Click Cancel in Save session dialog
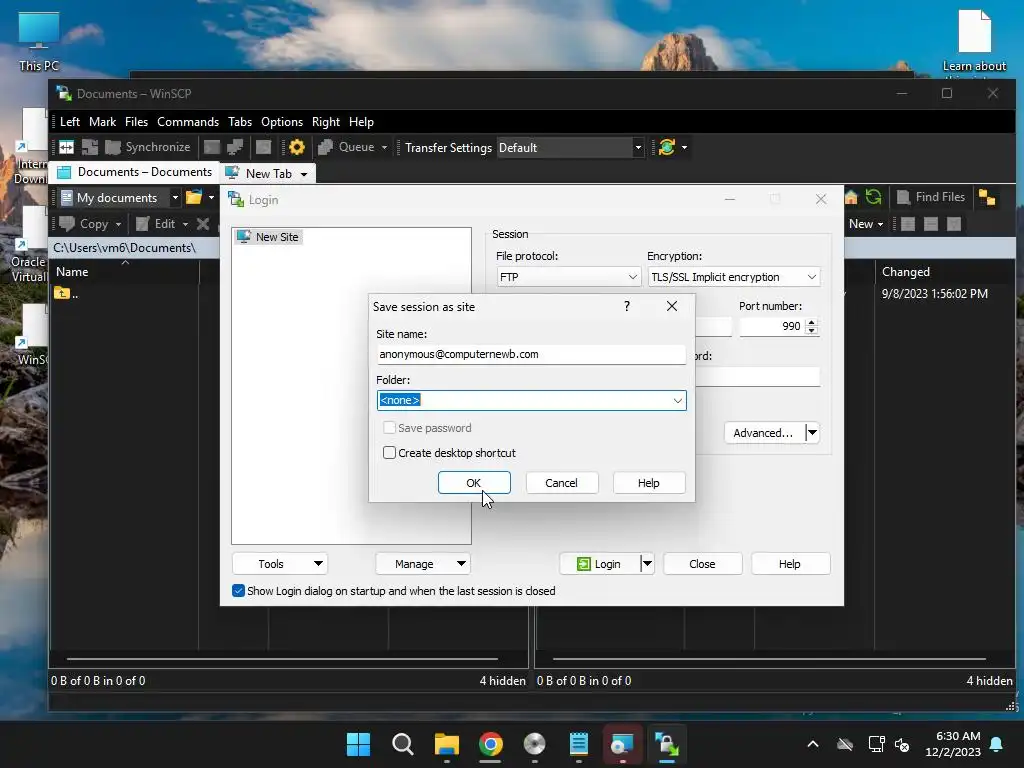The height and width of the screenshot is (768, 1024). pos(562,483)
